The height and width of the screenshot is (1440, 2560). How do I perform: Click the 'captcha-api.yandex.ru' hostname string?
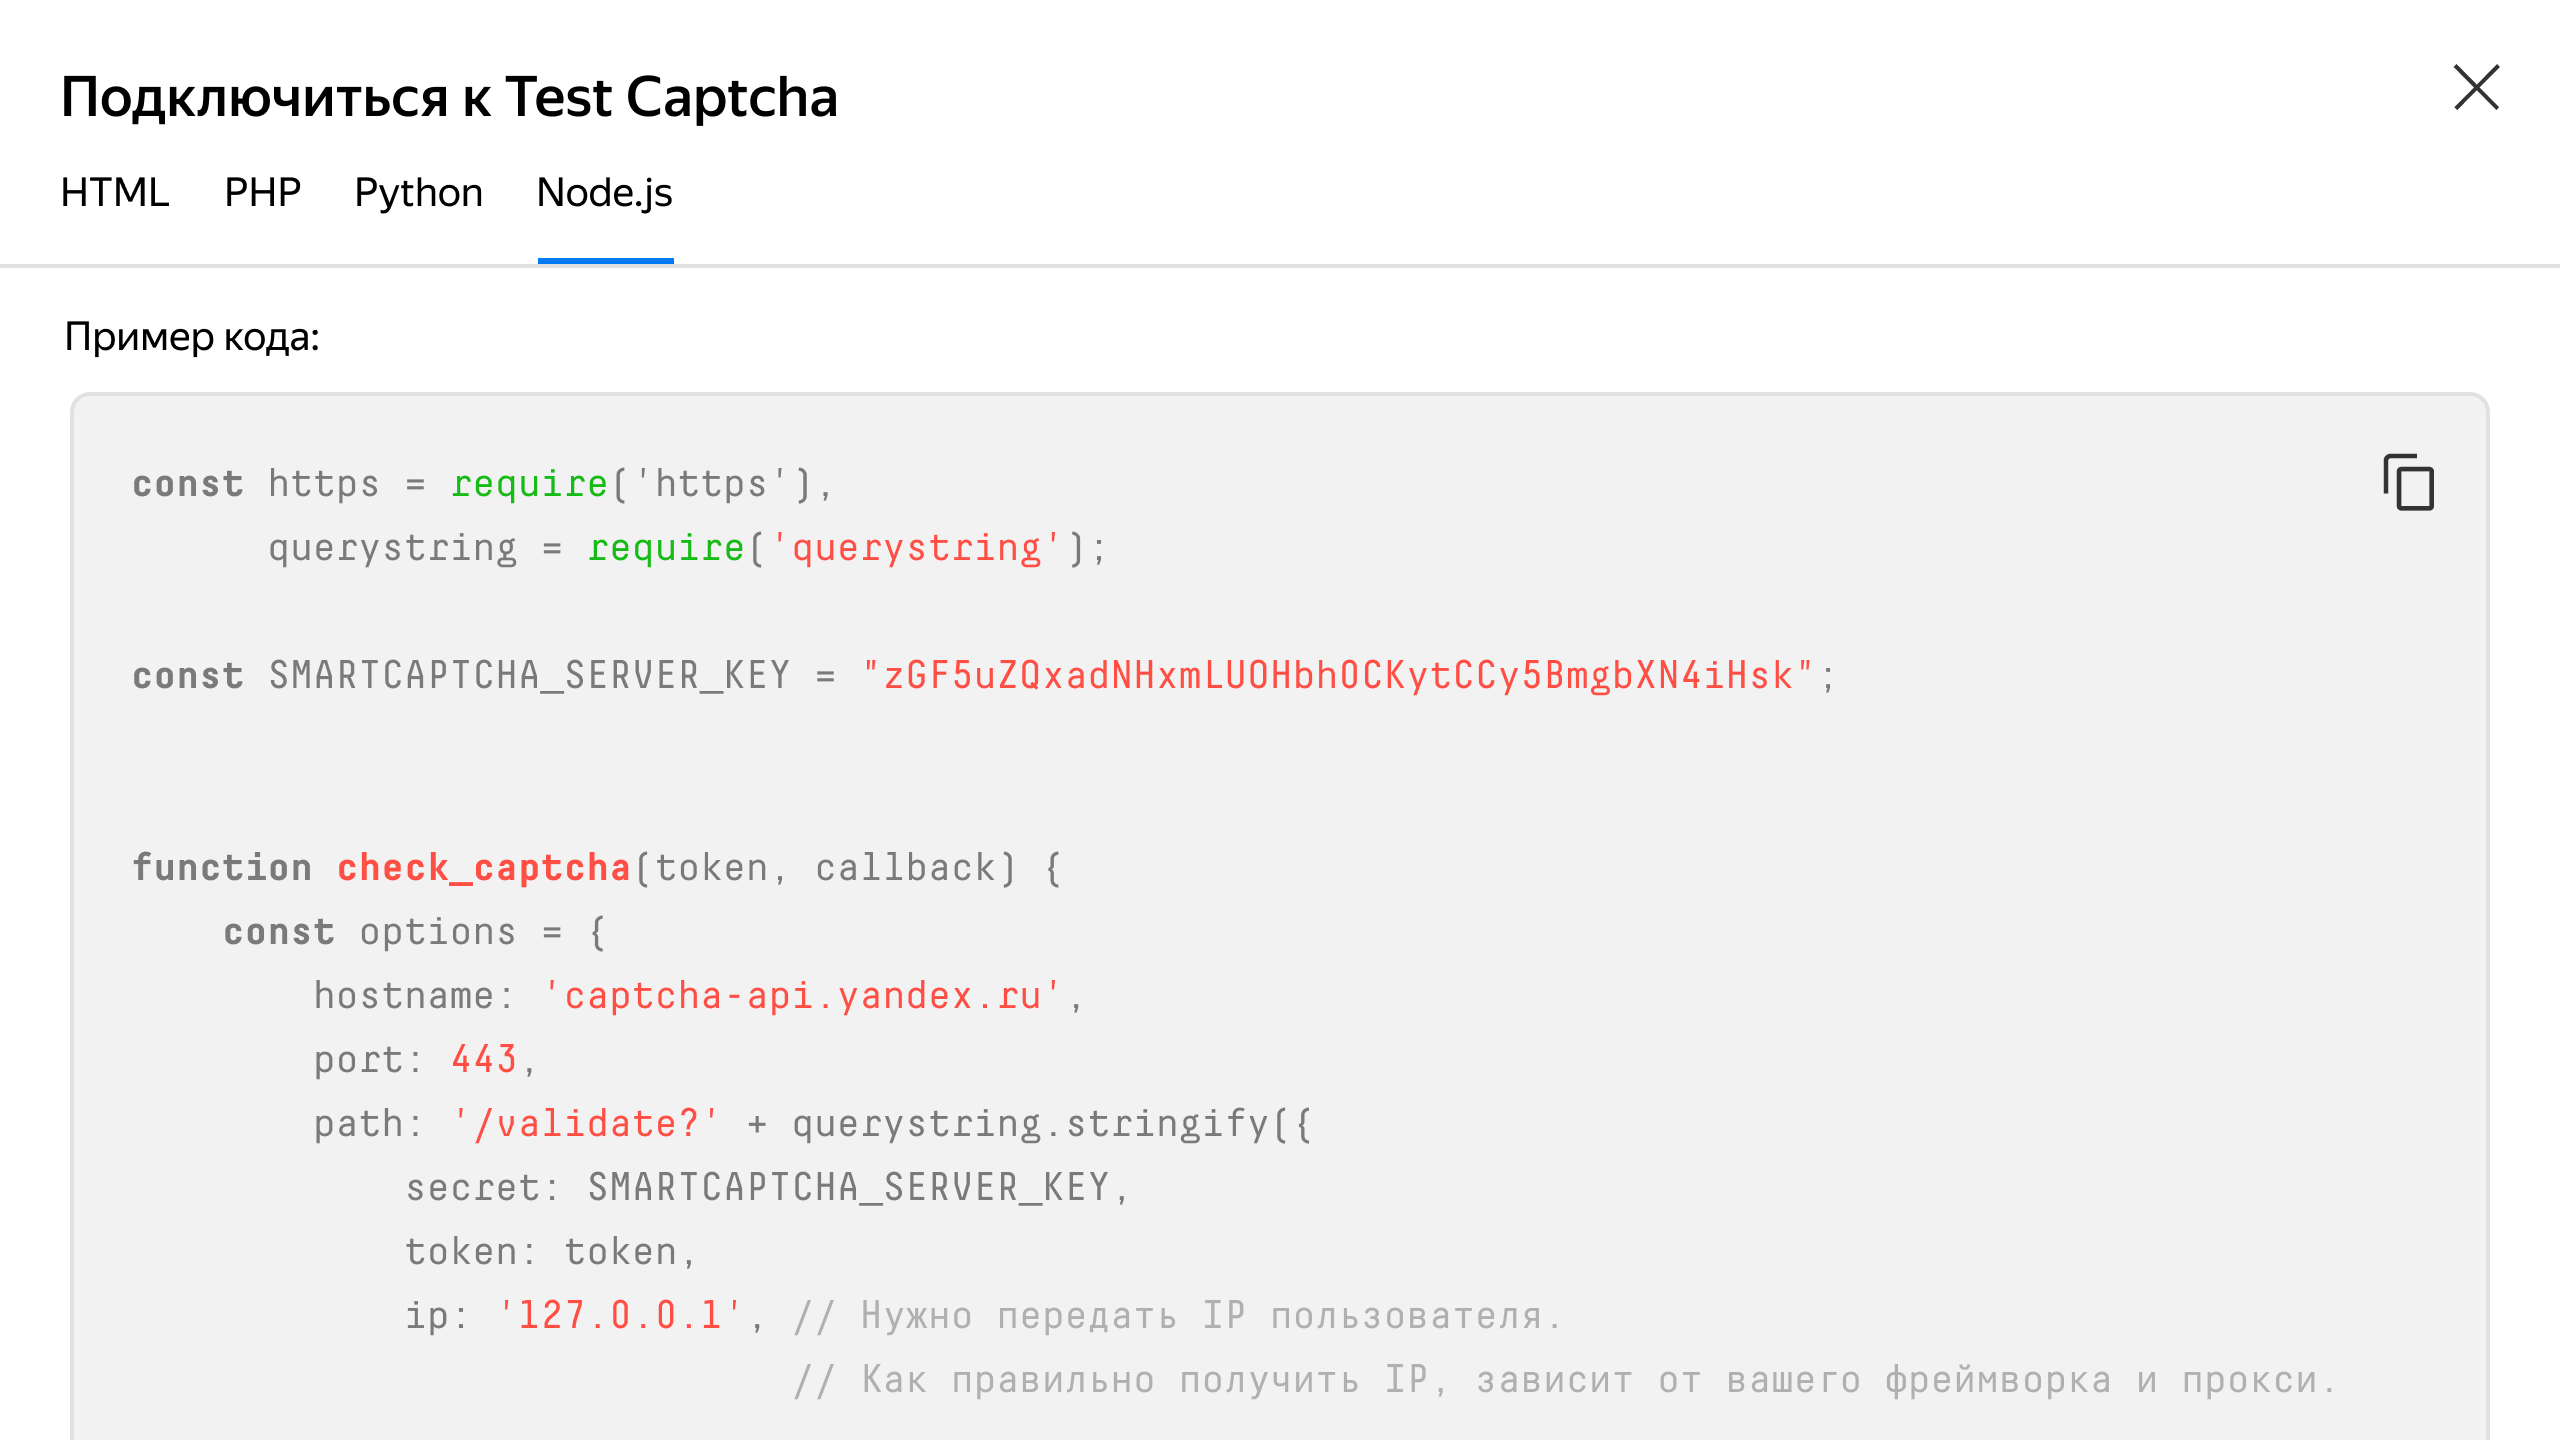point(802,996)
